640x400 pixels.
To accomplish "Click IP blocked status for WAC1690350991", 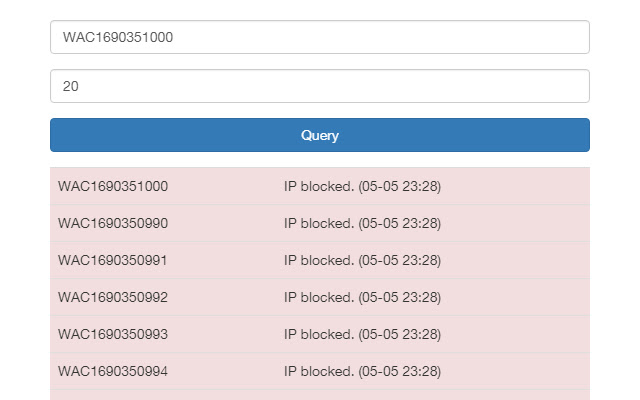I will coord(362,260).
